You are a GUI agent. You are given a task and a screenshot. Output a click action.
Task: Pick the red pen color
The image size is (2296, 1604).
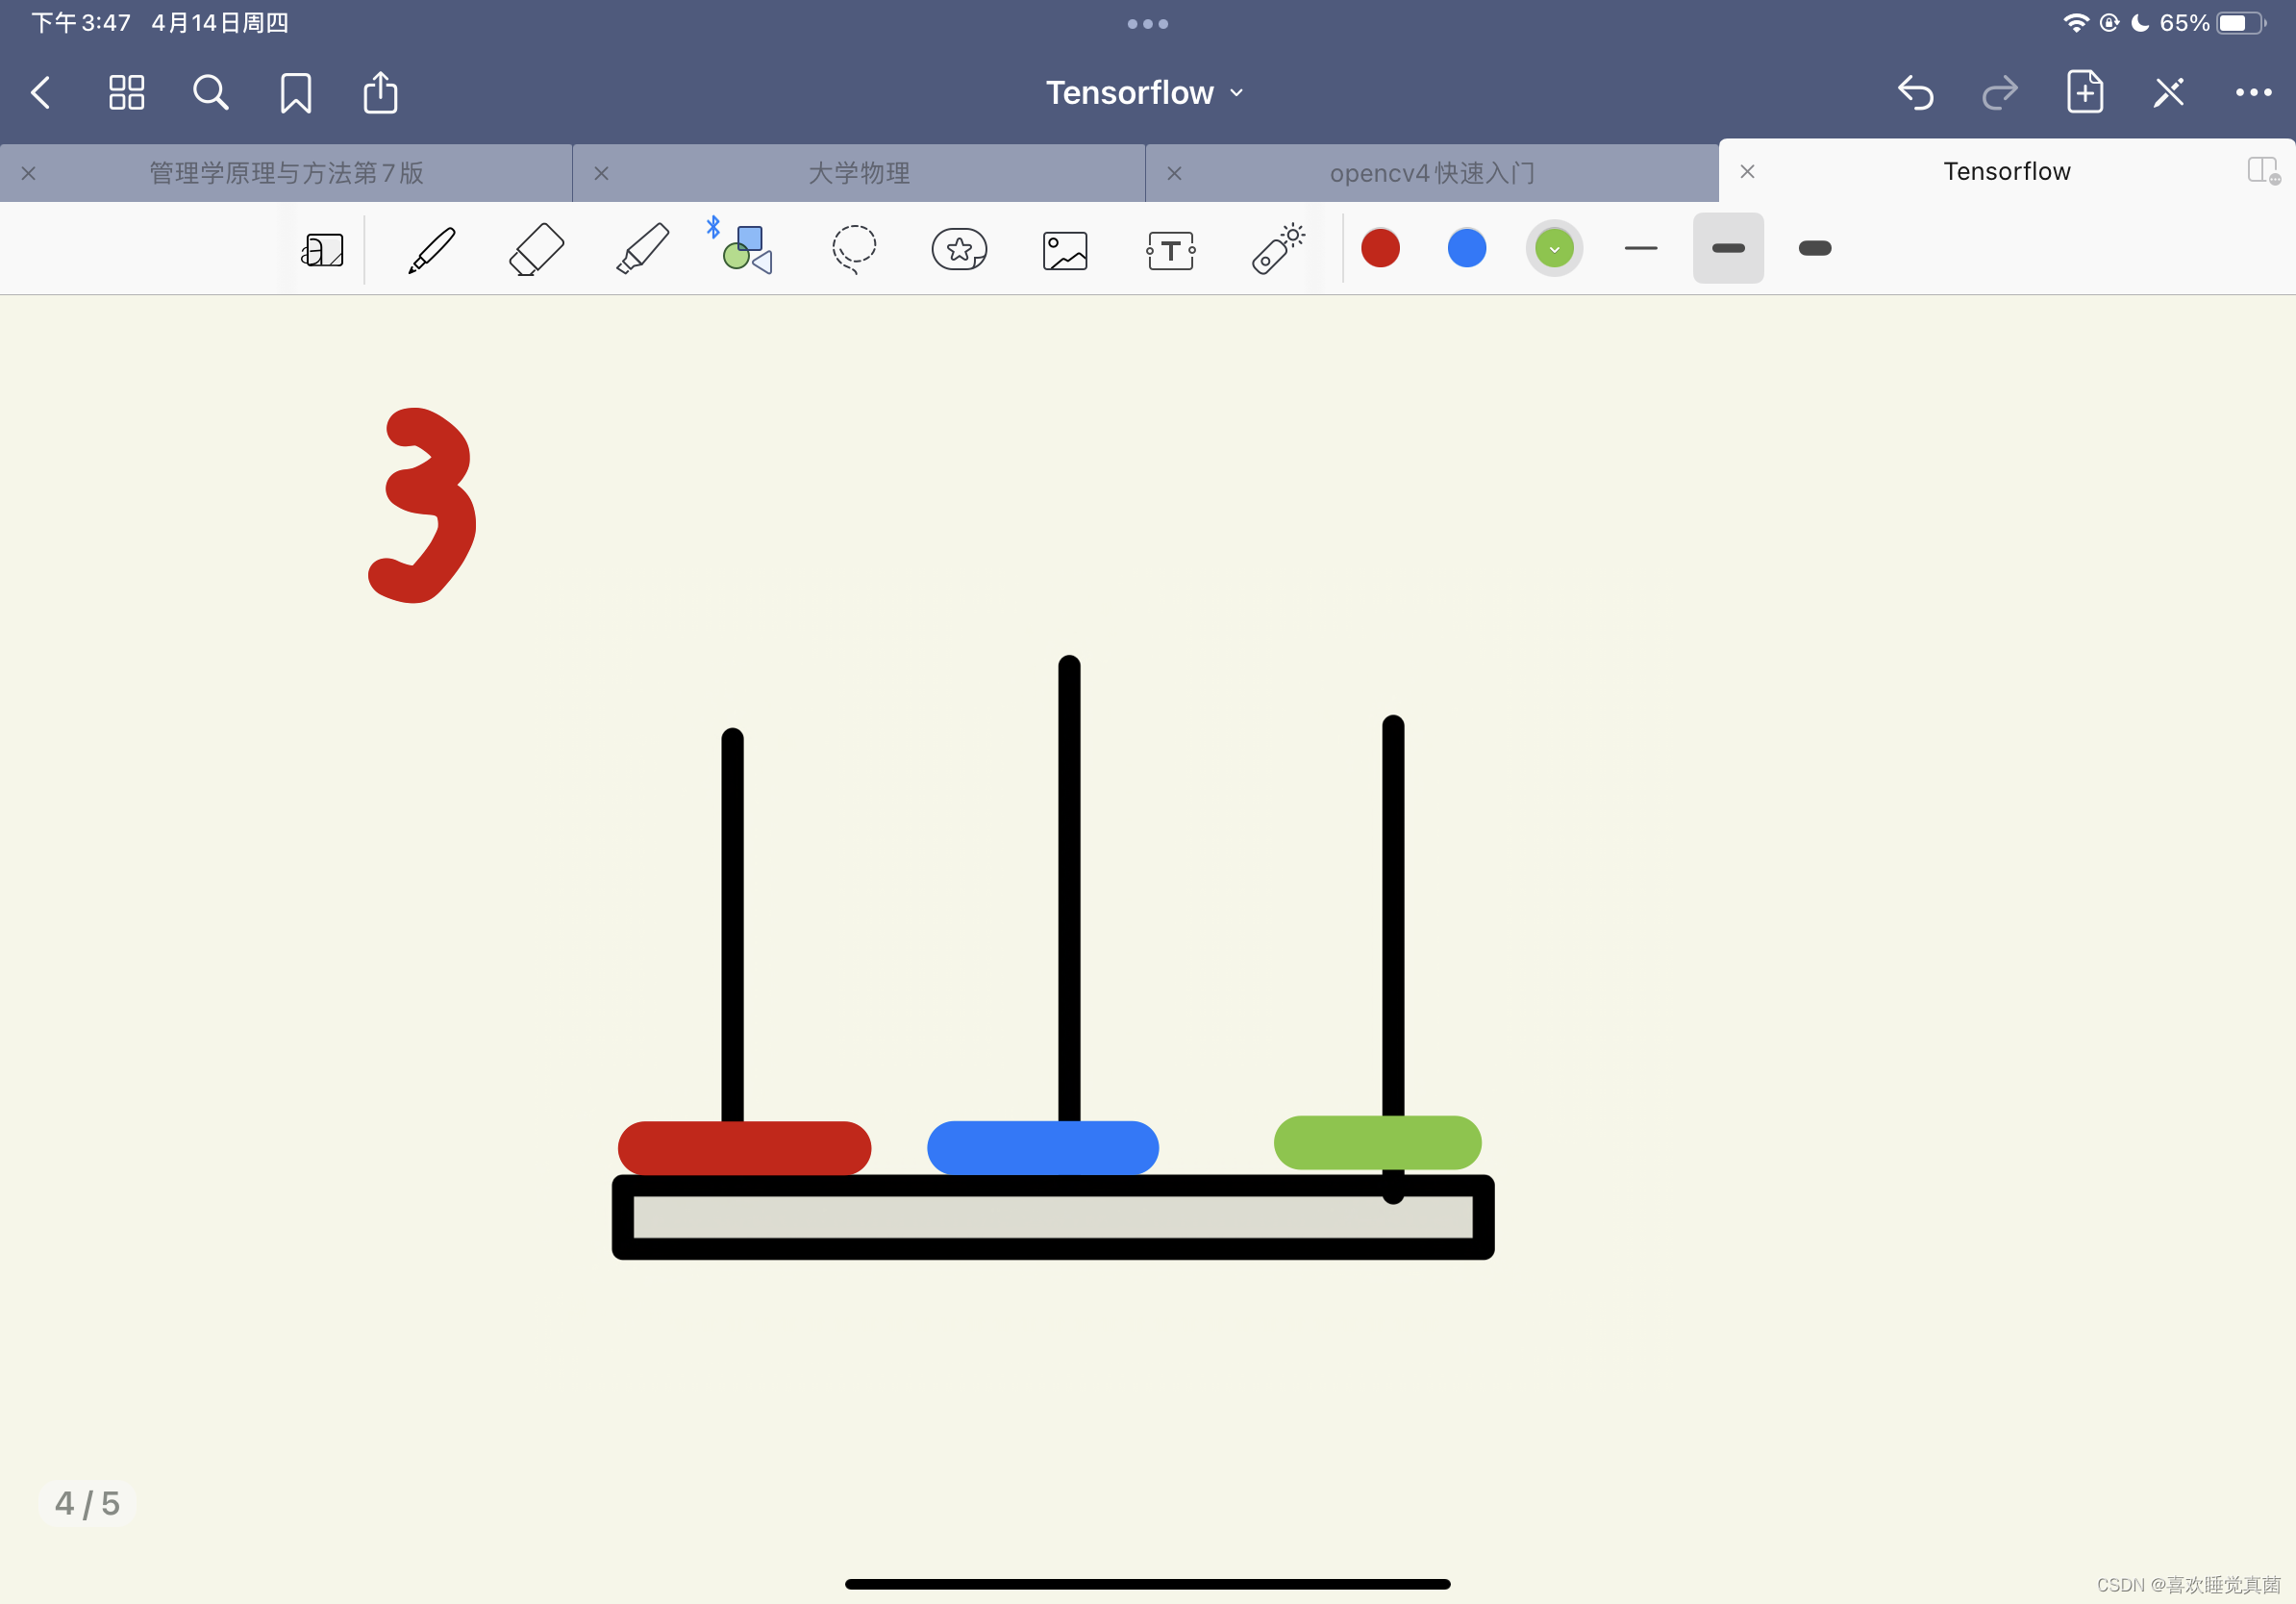1380,248
